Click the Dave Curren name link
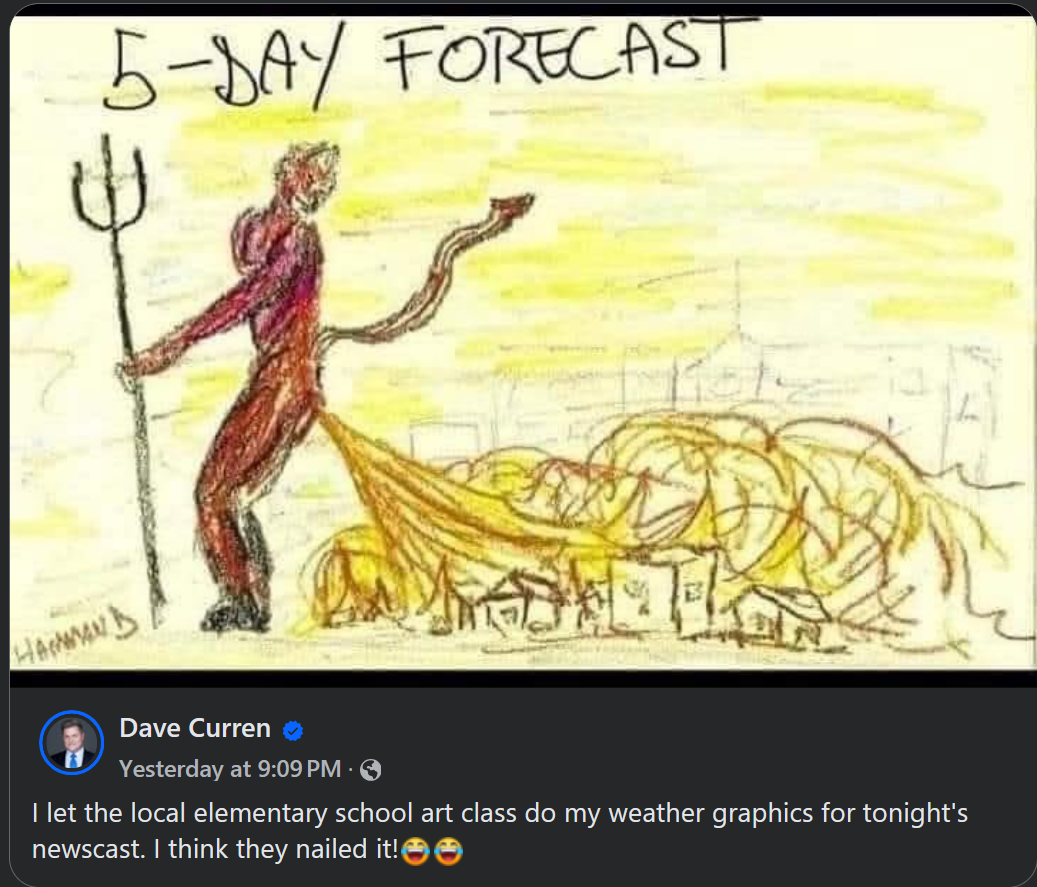The width and height of the screenshot is (1037, 887). pyautogui.click(x=195, y=728)
